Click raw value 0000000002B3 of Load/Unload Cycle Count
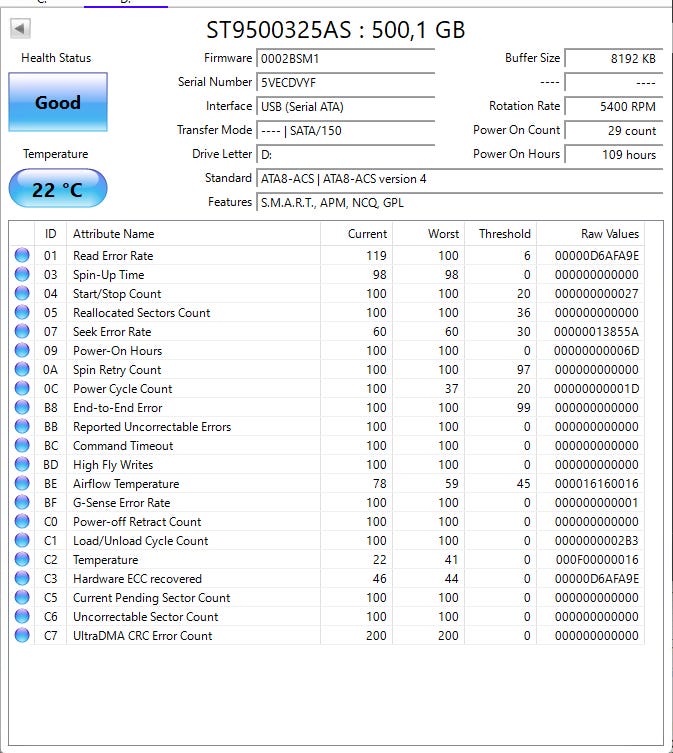 (597, 541)
